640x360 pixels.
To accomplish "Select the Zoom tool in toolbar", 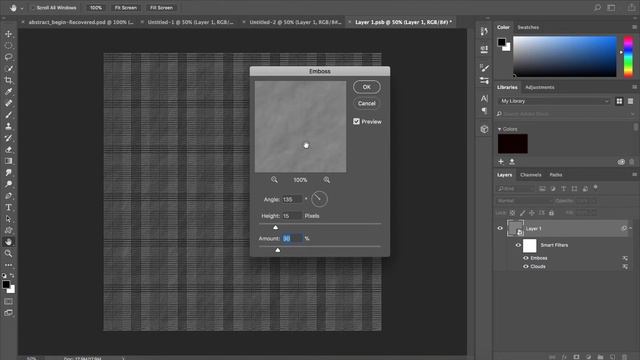I will point(9,253).
